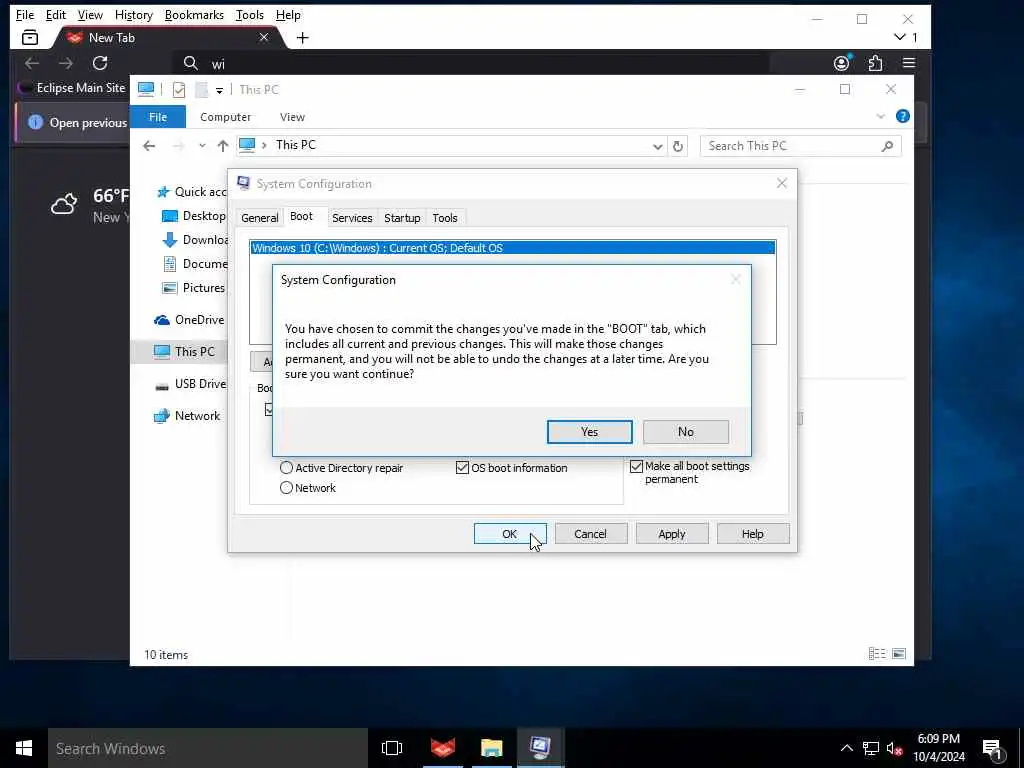Switch Explorer to large icons view
Screen dimensions: 1024x768
coord(899,654)
